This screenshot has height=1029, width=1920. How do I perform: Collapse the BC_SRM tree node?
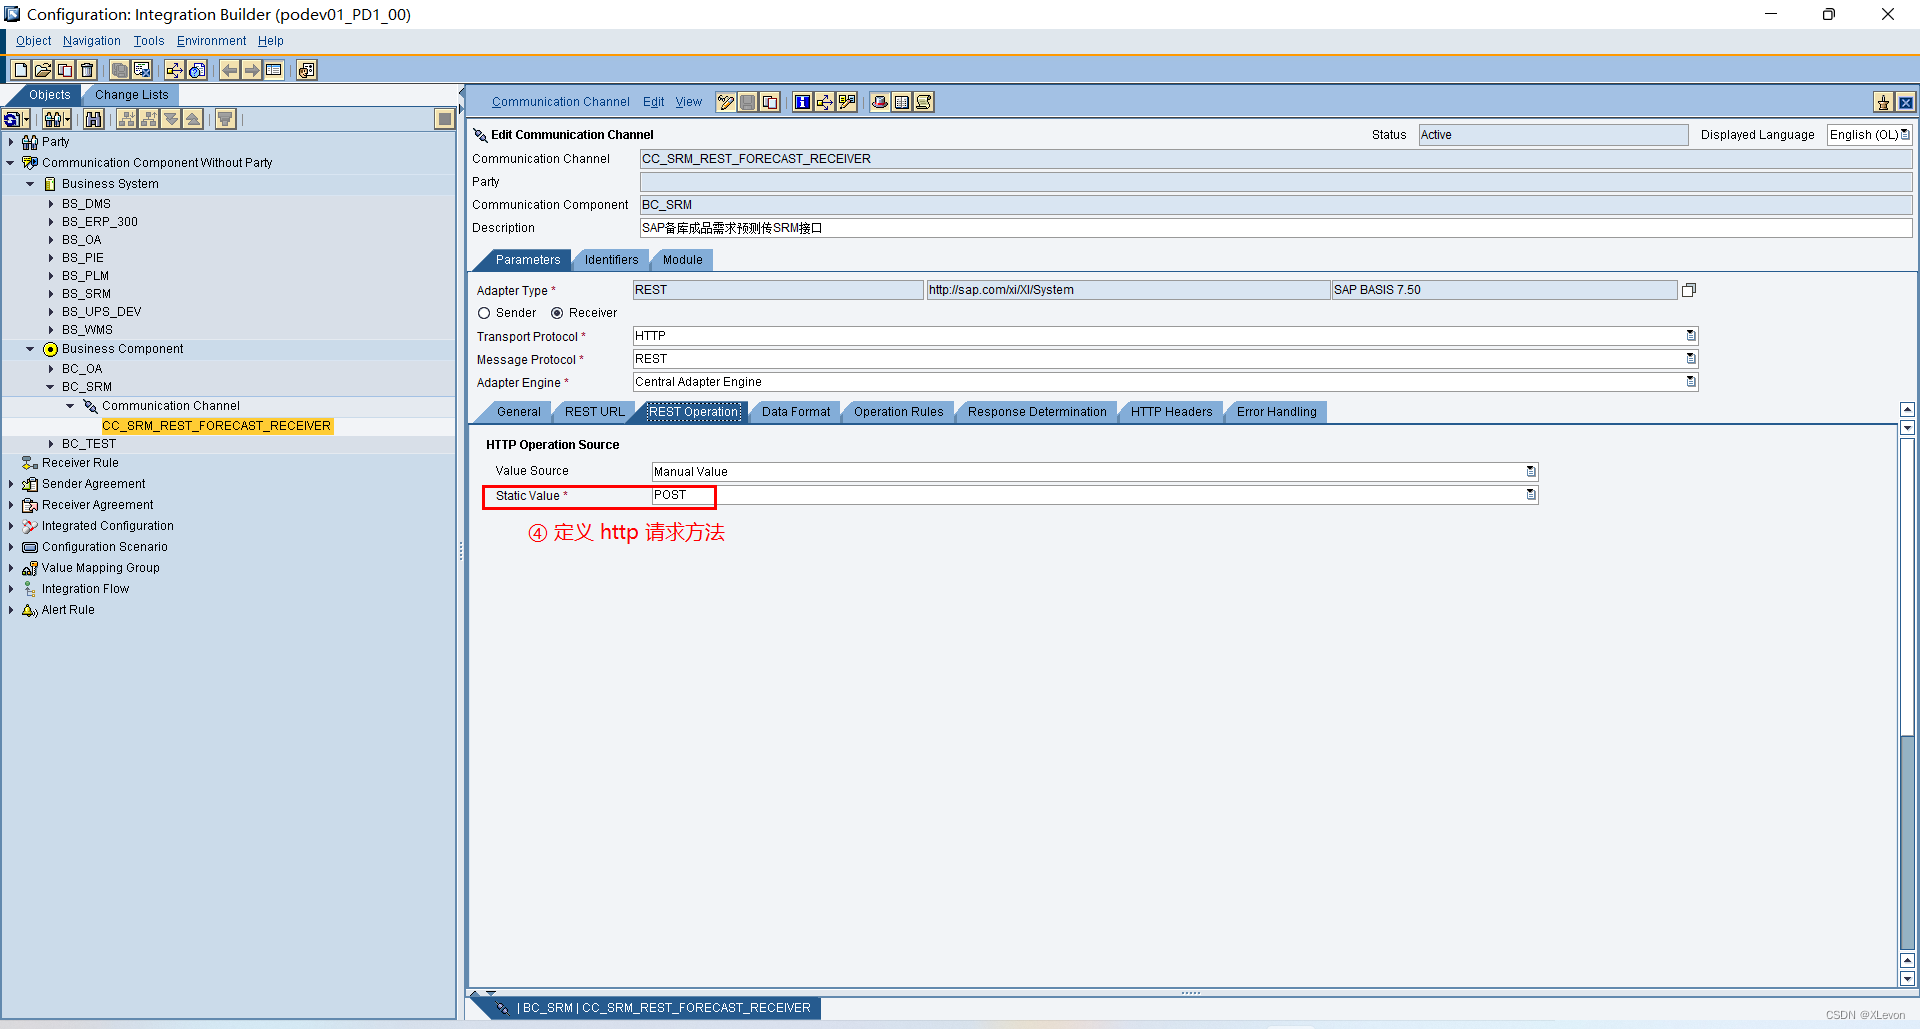(50, 387)
